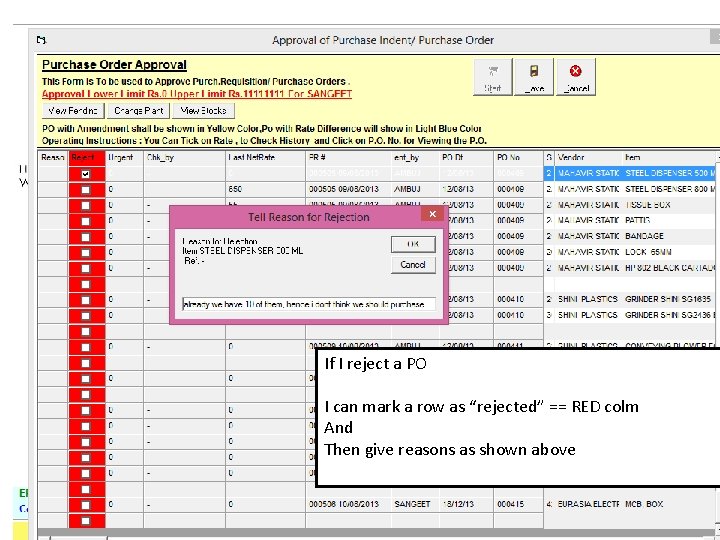The image size is (720, 540).
Task: Uncheck the Reject box for STEEL DISPENSER 500 ML
Action: (x=85, y=174)
